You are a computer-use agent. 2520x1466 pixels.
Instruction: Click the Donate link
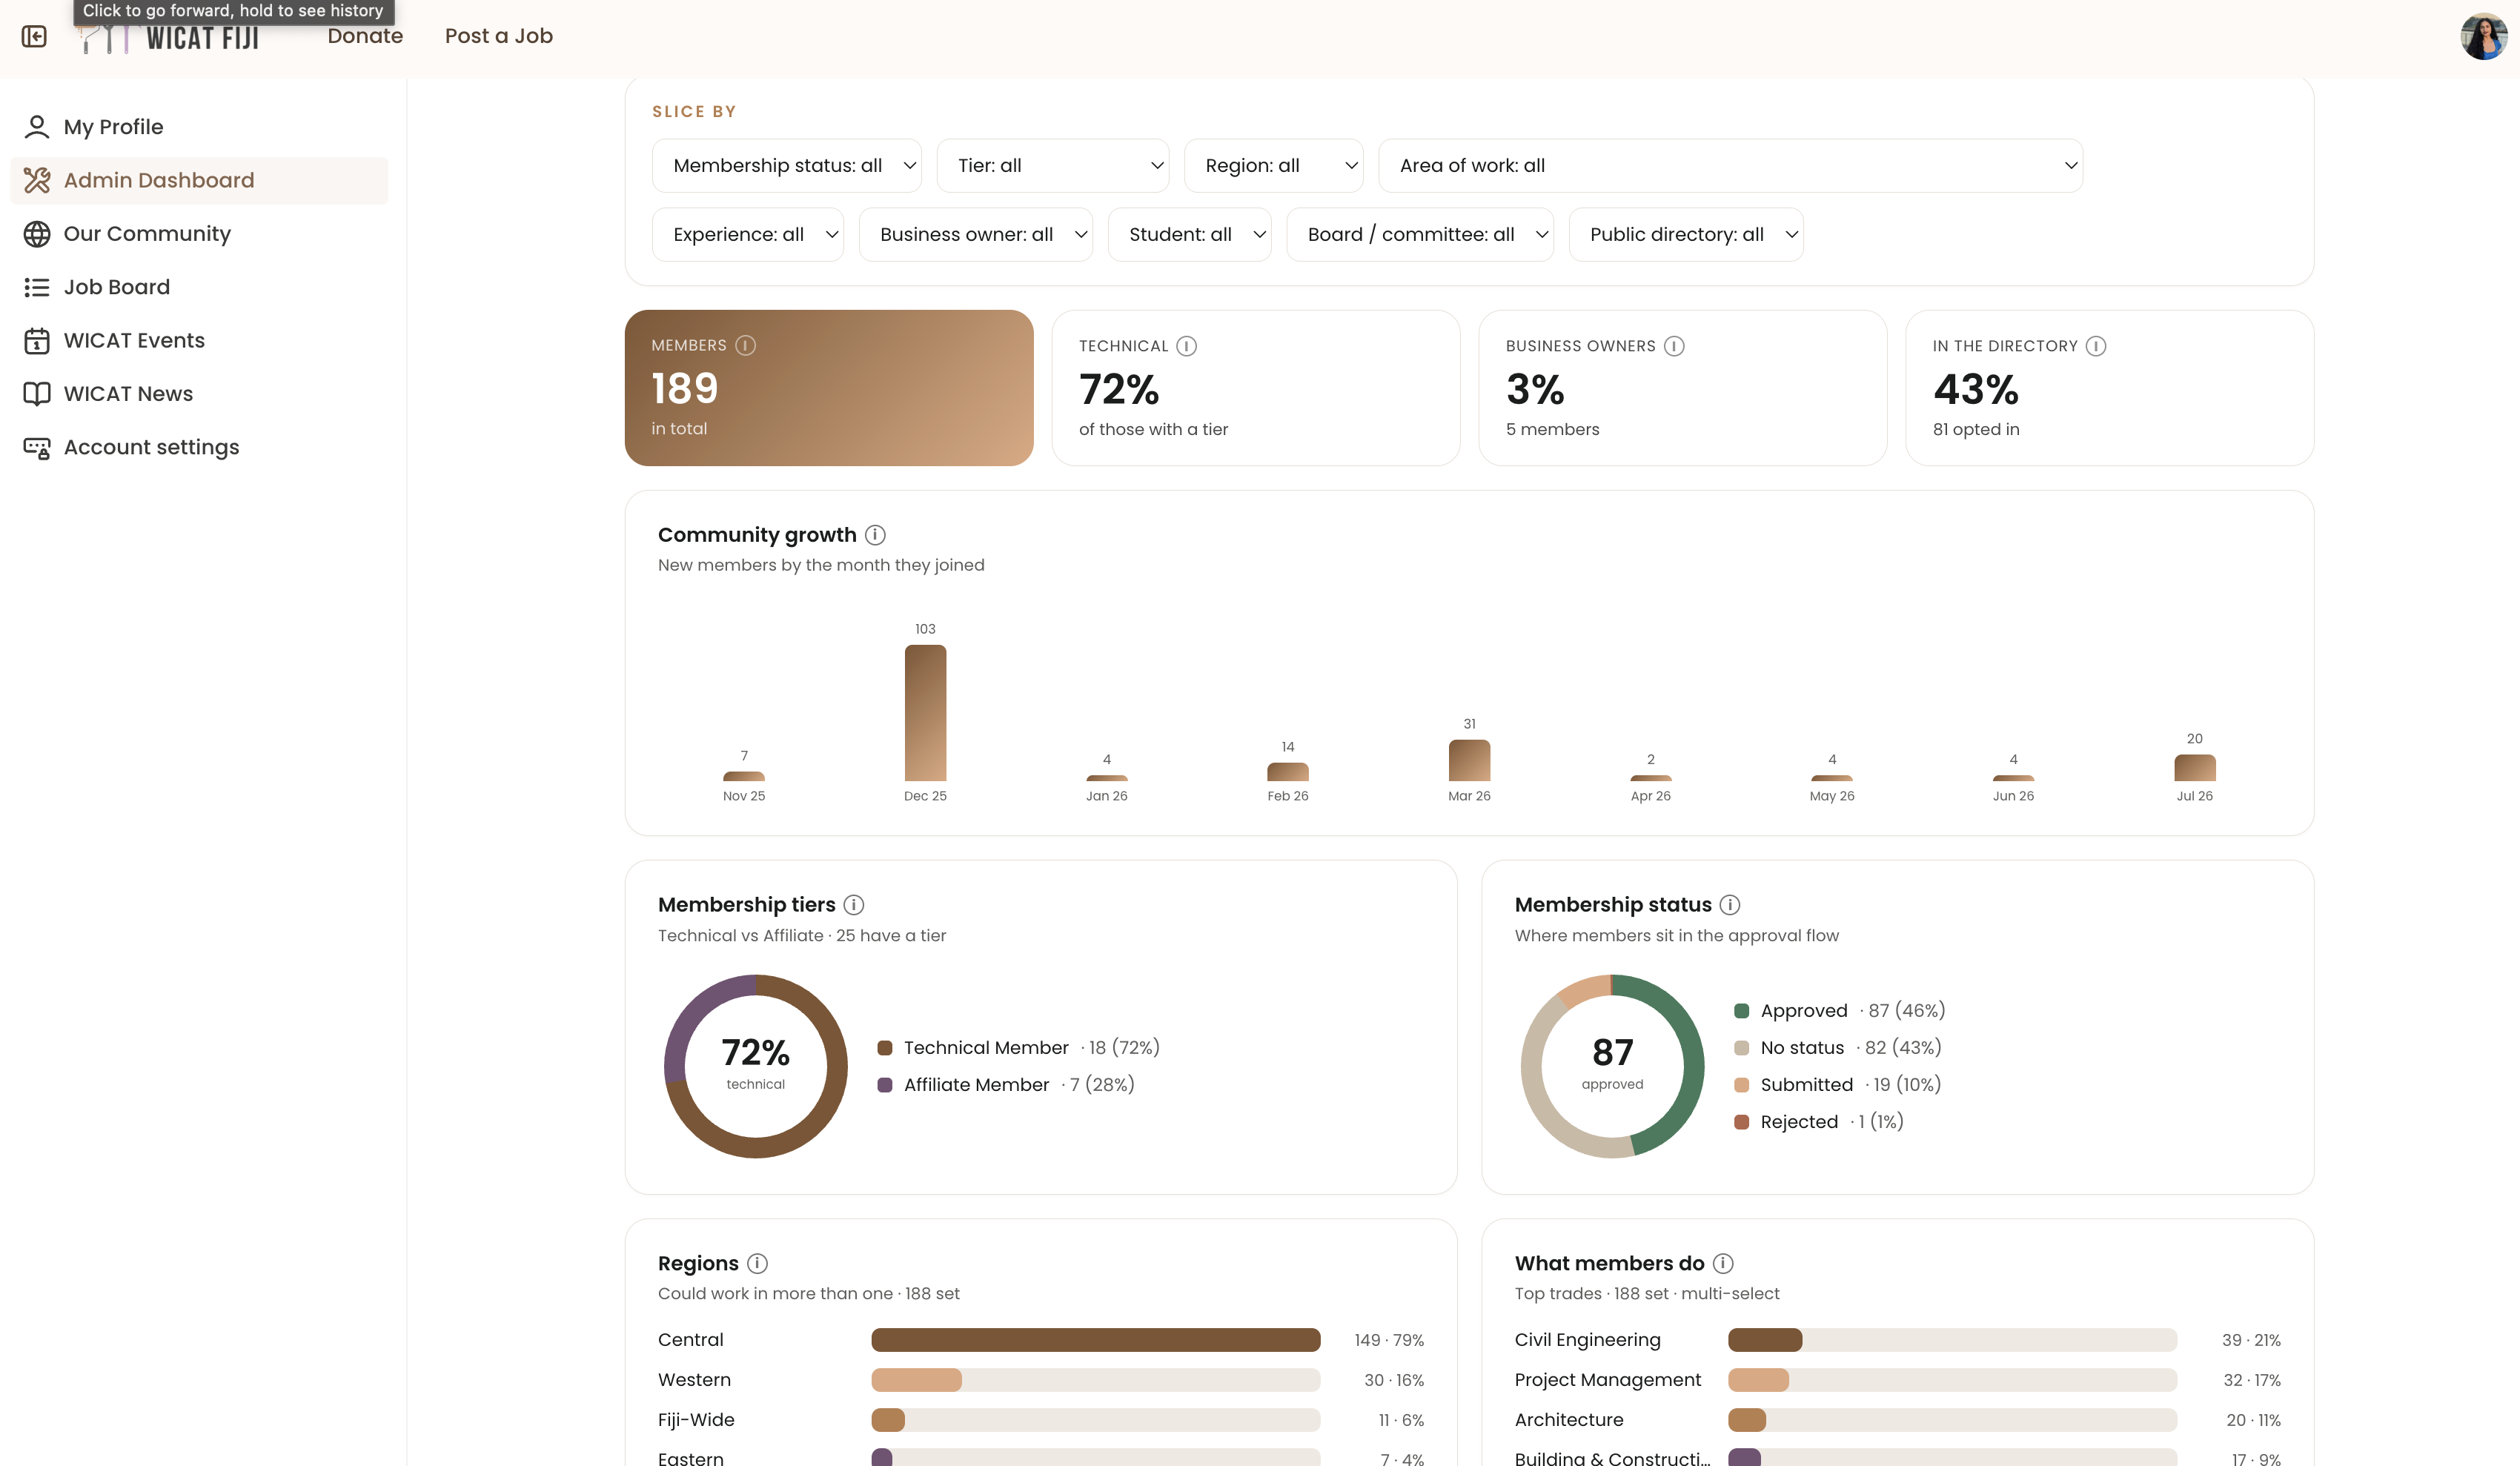coord(365,36)
